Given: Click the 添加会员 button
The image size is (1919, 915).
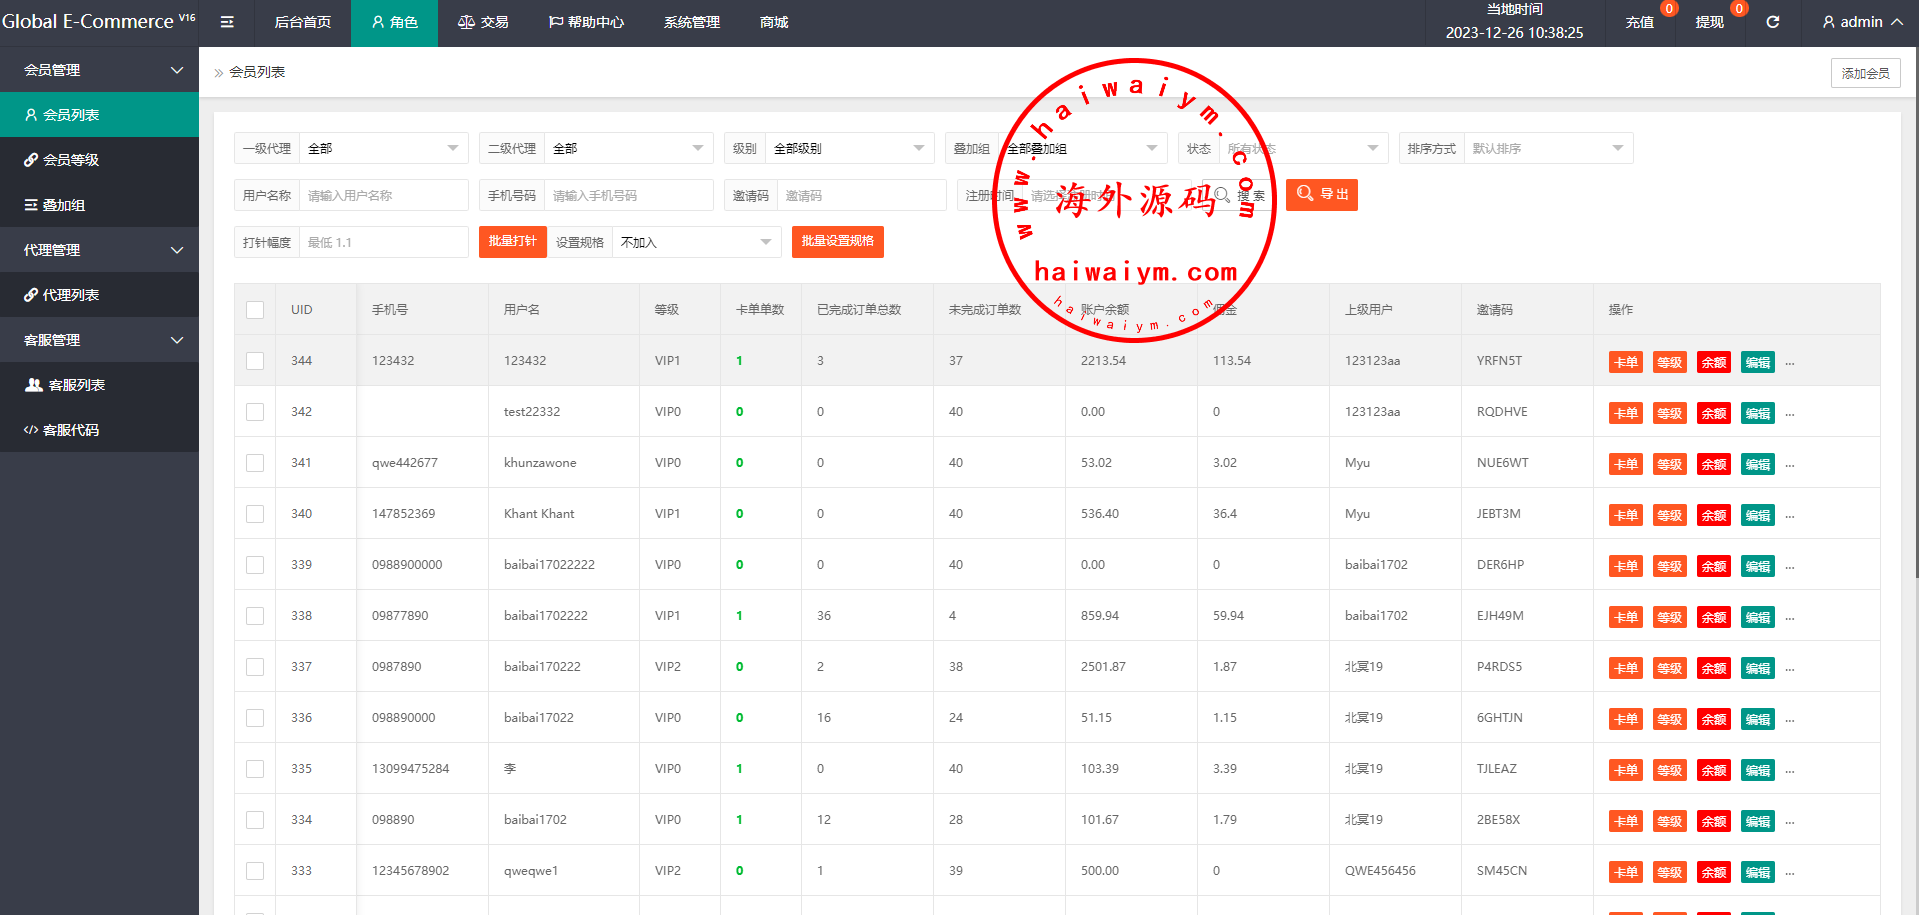Looking at the screenshot, I should pyautogui.click(x=1865, y=73).
